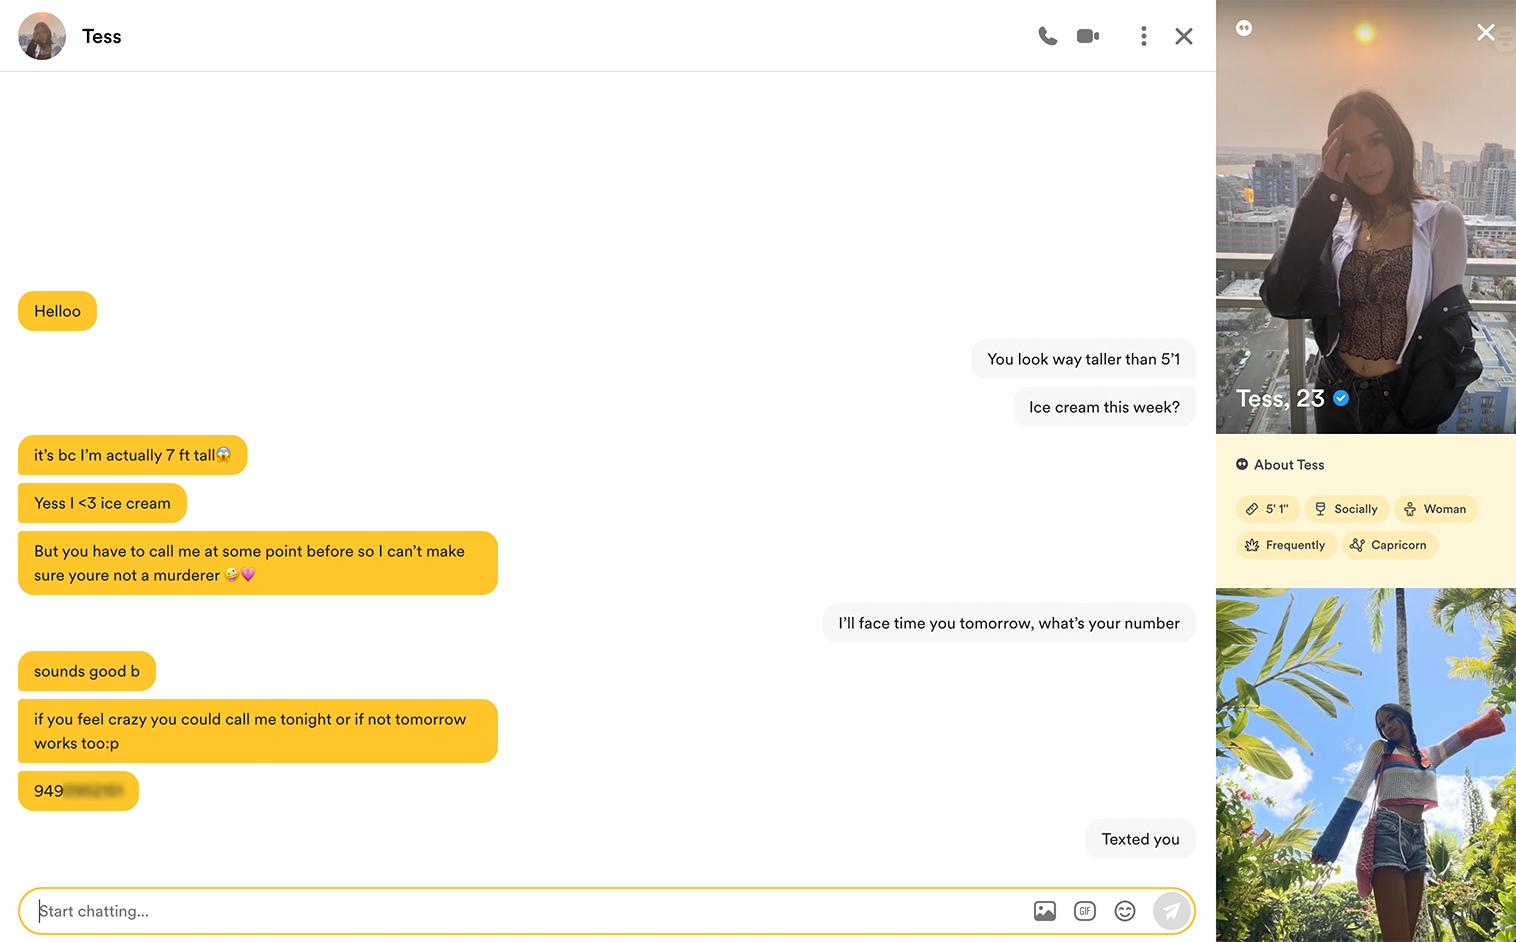Click Tess's avatar in chat header
The width and height of the screenshot is (1516, 942).
click(x=42, y=36)
